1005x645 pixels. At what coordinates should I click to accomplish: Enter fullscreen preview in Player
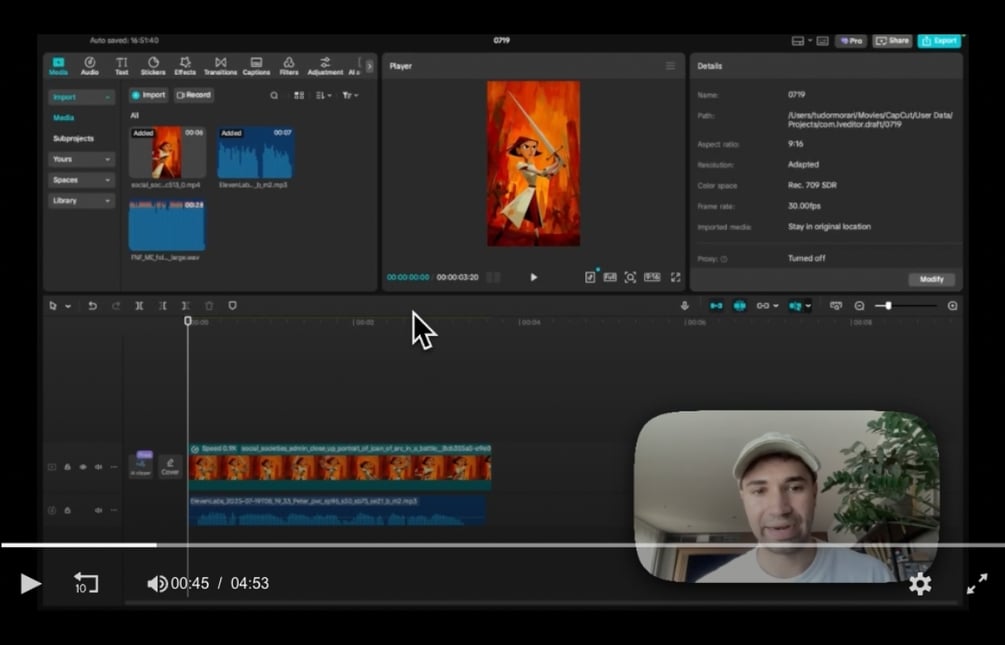point(676,277)
